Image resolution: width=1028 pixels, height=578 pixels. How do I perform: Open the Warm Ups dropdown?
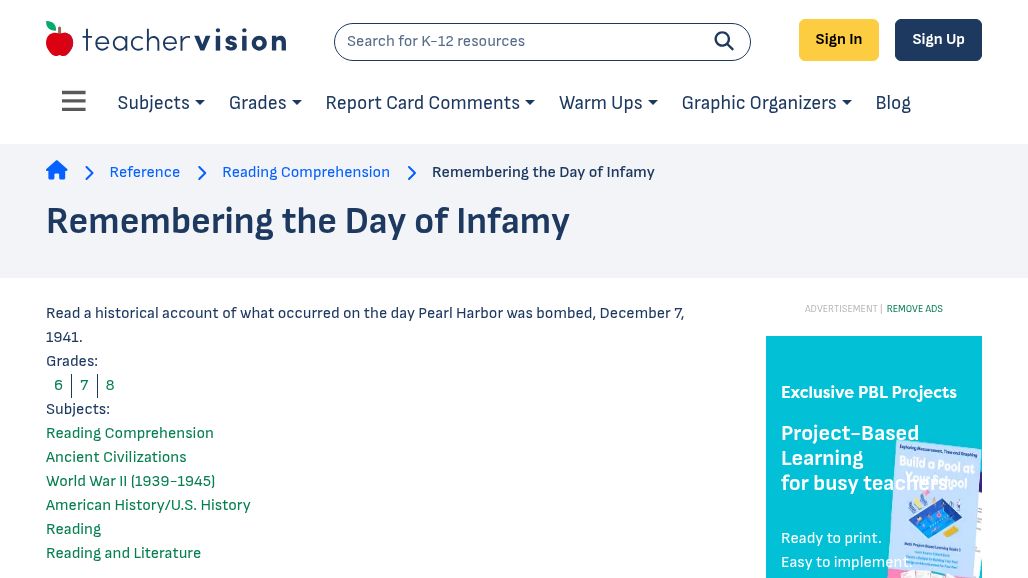608,103
